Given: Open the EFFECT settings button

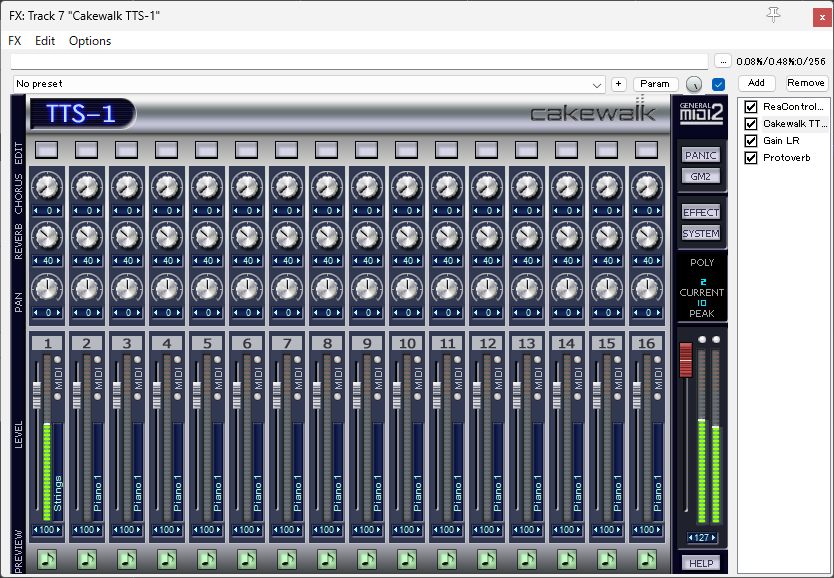Looking at the screenshot, I should point(701,213).
